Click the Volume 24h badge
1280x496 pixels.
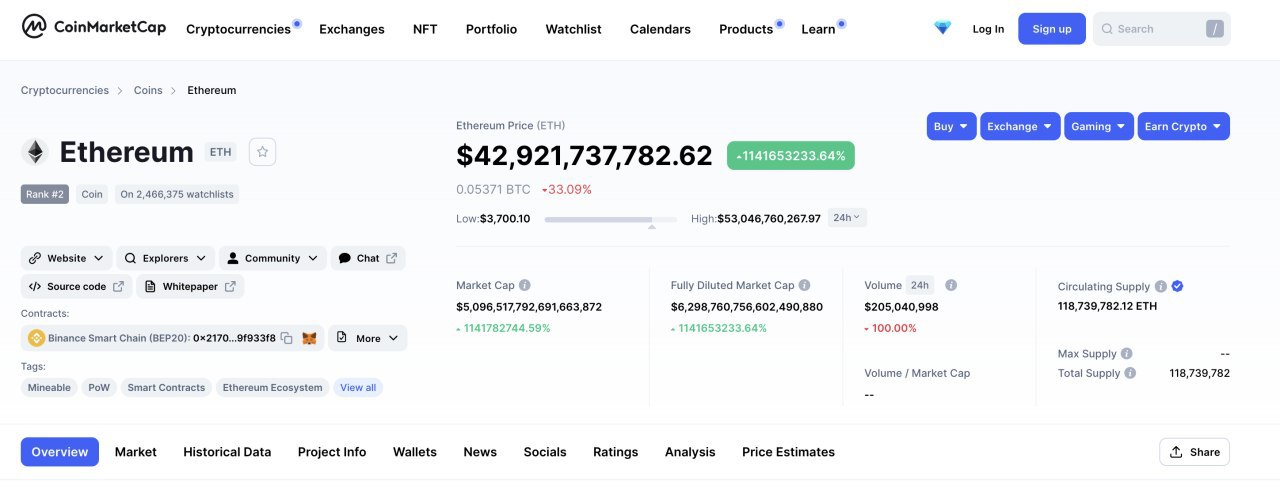tap(920, 285)
